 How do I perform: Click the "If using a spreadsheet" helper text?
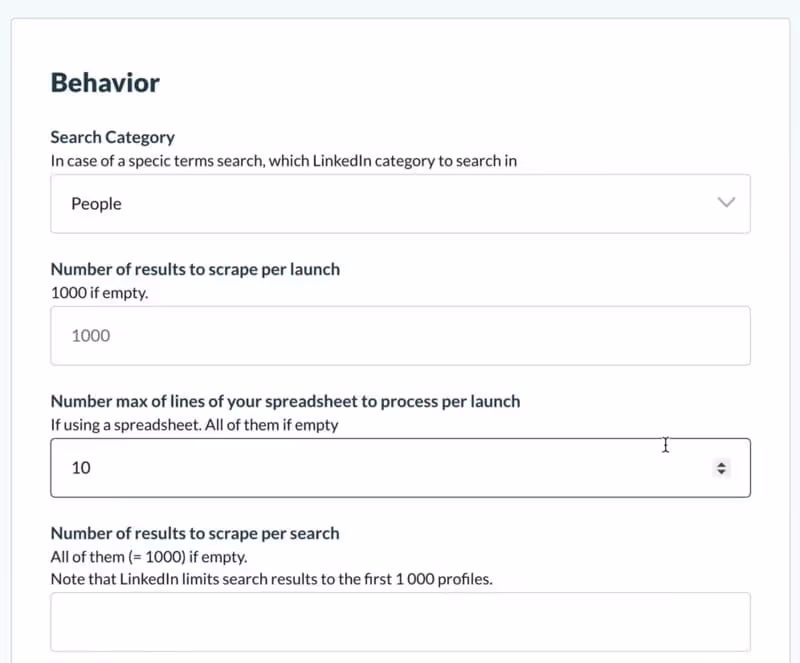(190, 424)
